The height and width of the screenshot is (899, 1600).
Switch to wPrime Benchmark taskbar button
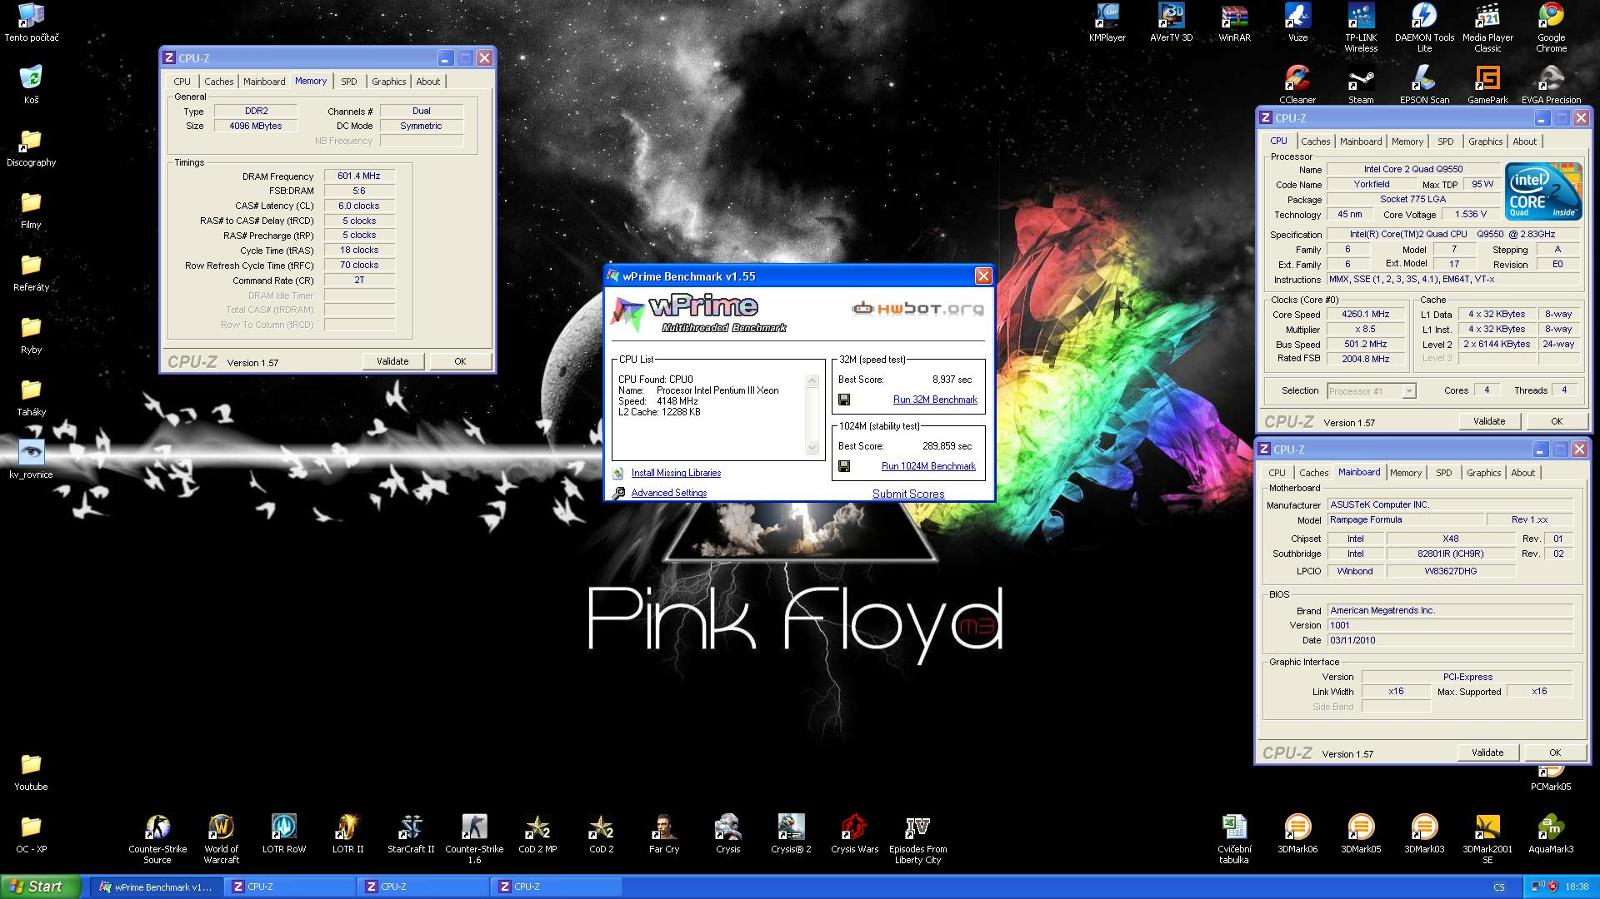155,887
